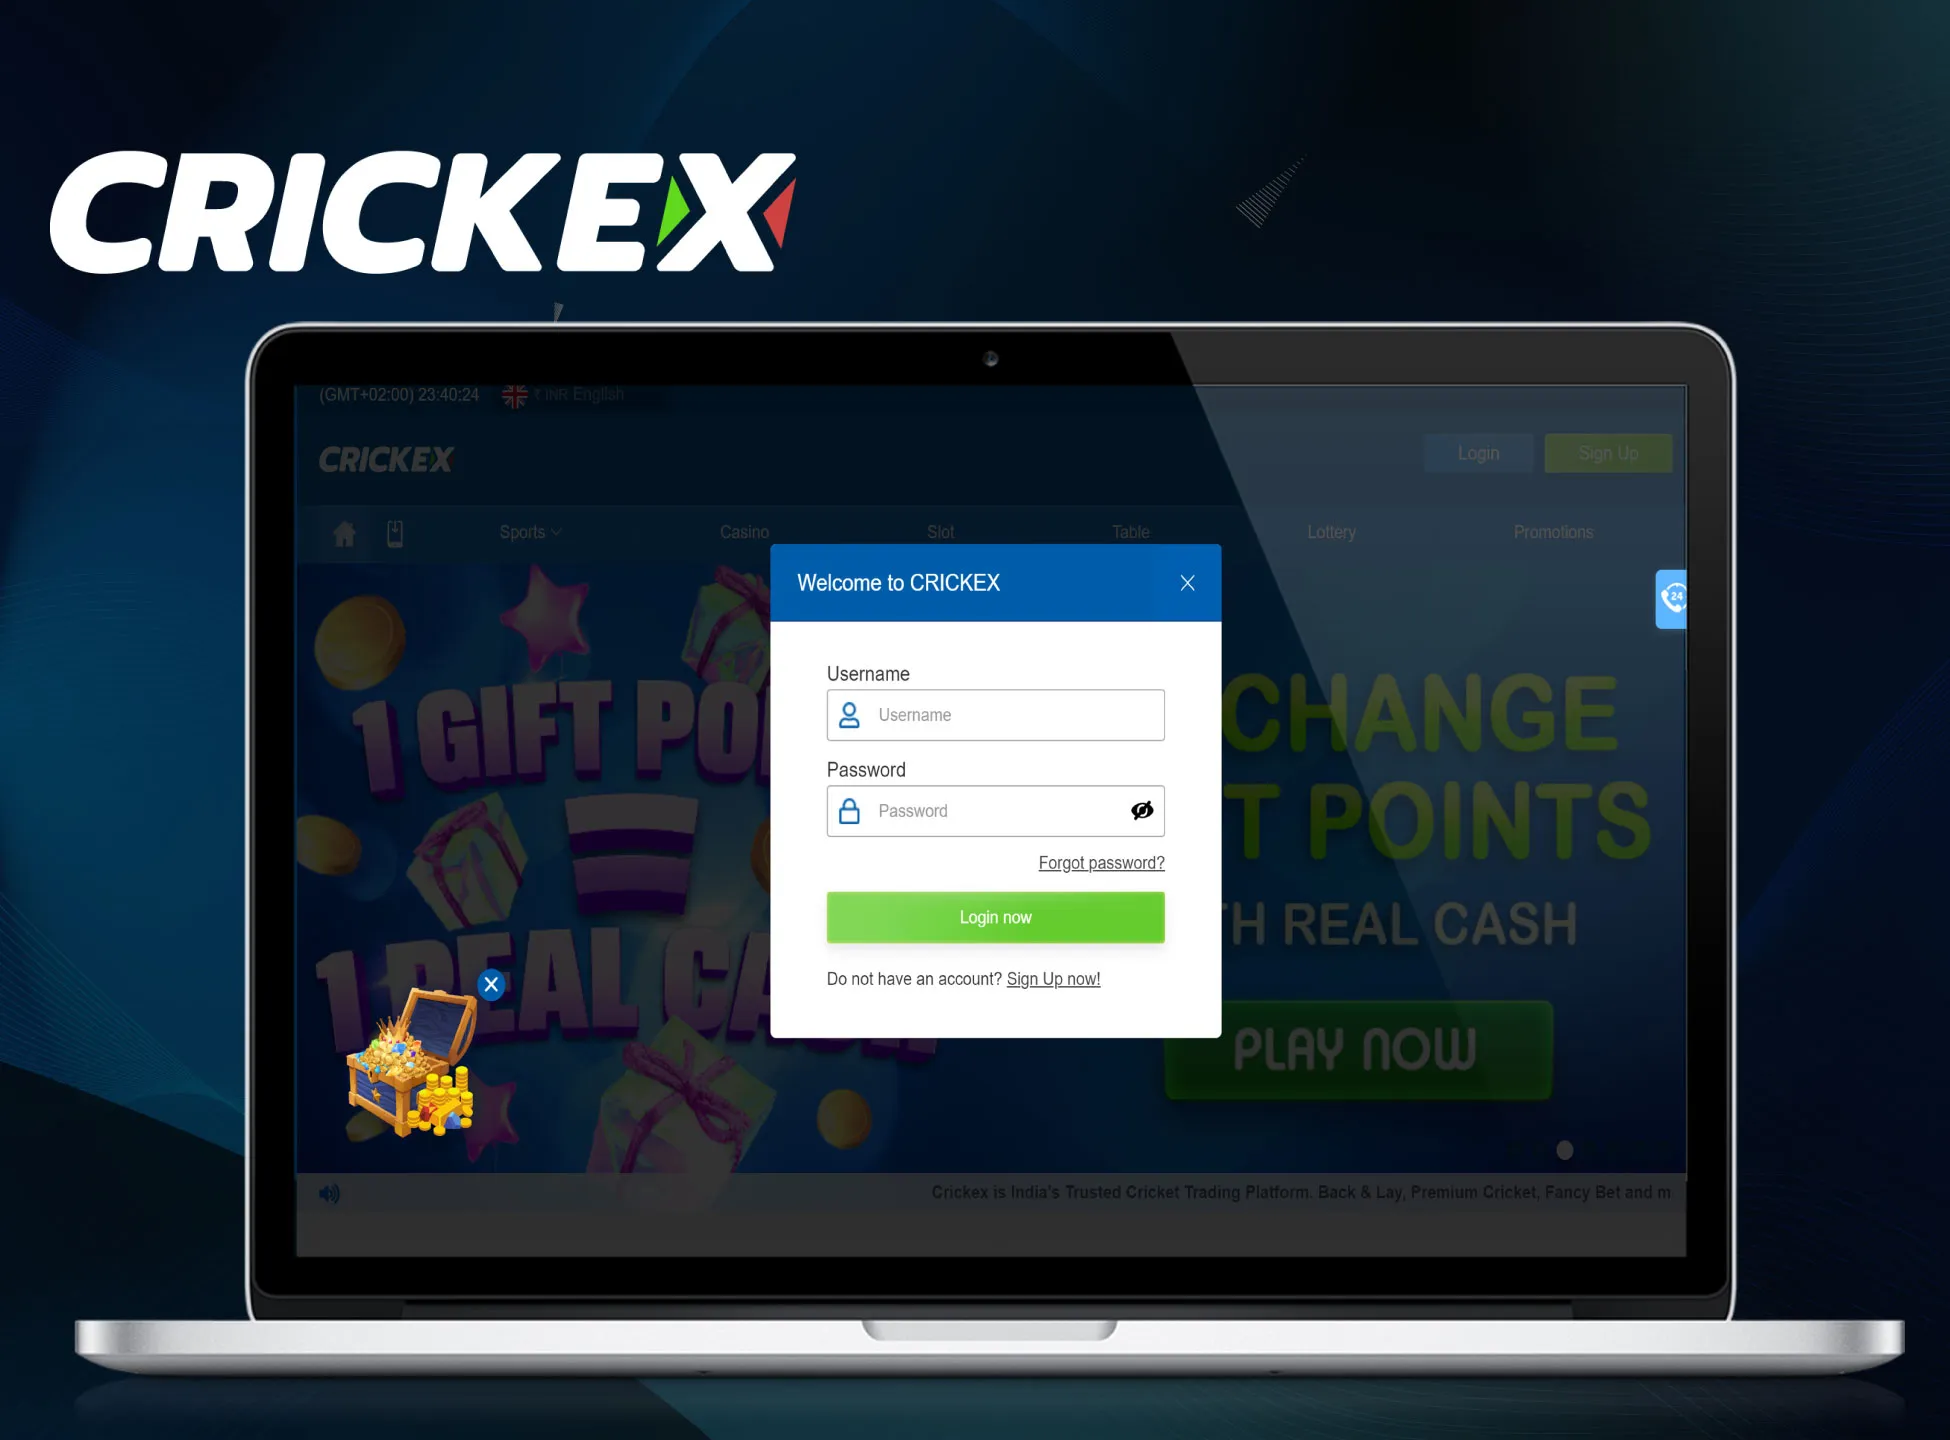Click the Username input field
1950x1440 pixels.
pos(995,713)
